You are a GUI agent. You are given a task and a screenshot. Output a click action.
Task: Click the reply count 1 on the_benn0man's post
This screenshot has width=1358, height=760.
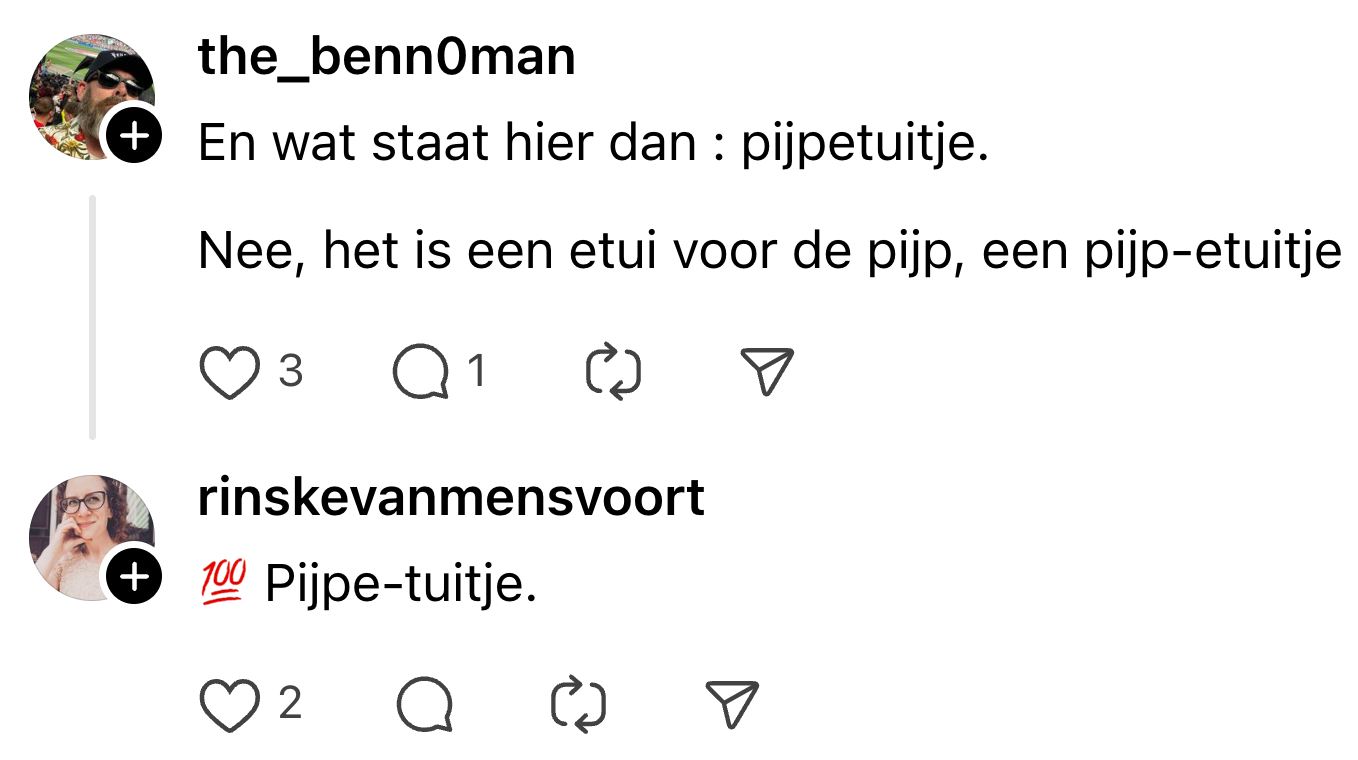click(477, 372)
